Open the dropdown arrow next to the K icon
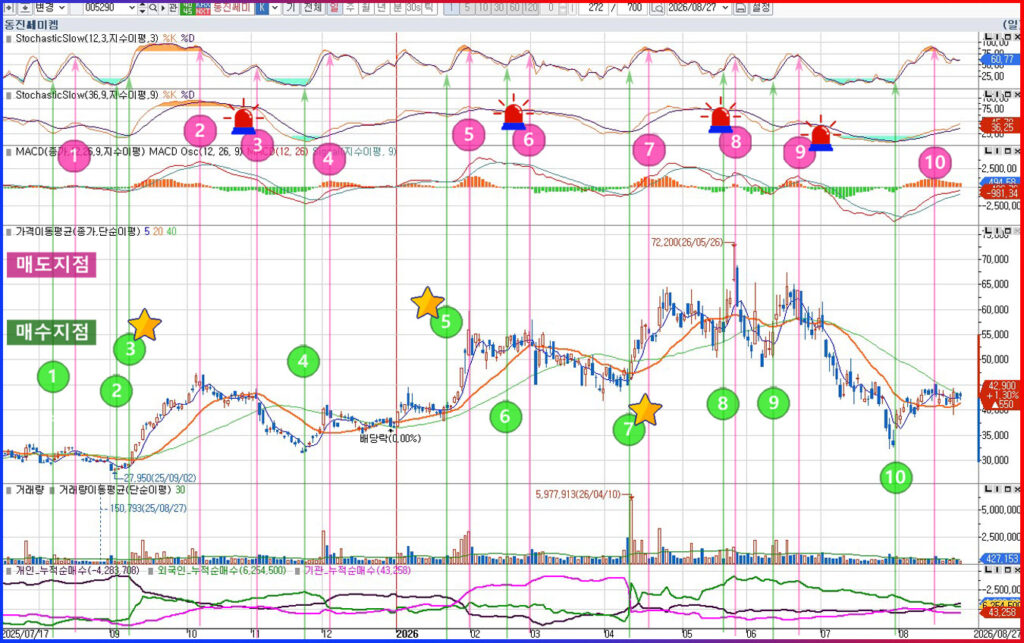The width and height of the screenshot is (1024, 643). click(275, 8)
